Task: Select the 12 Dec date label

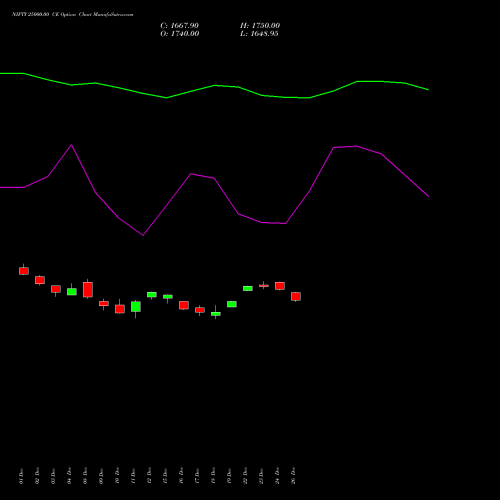Action: (149, 476)
